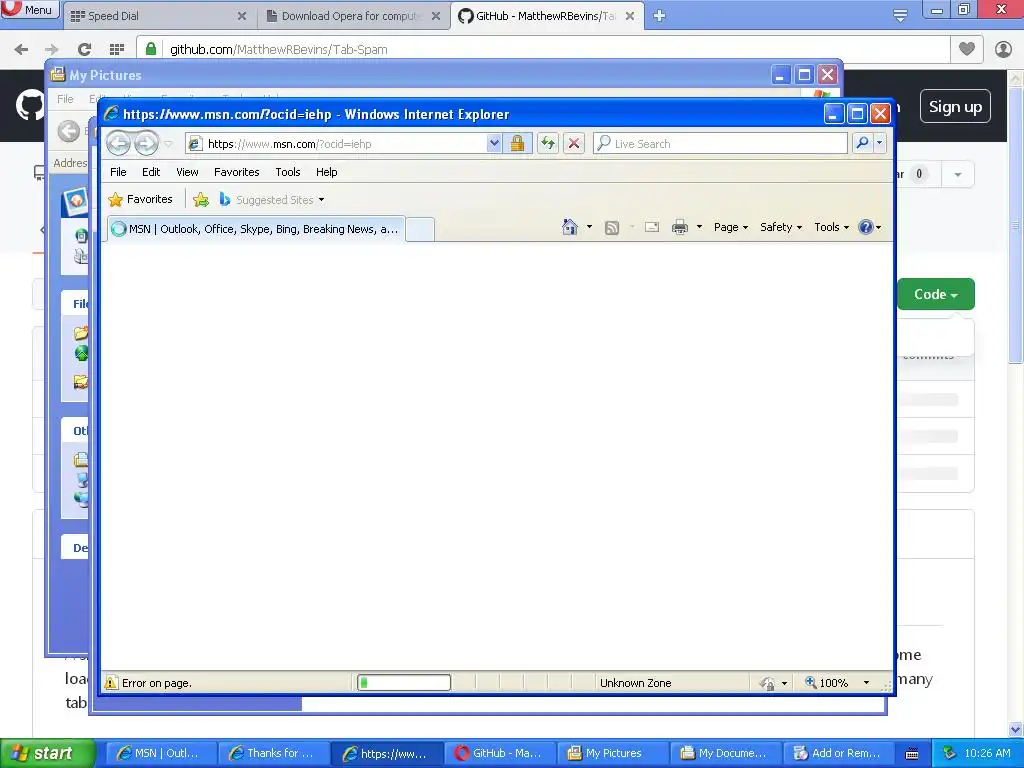The image size is (1024, 768).
Task: Click the Error on page warning icon
Action: (x=112, y=683)
